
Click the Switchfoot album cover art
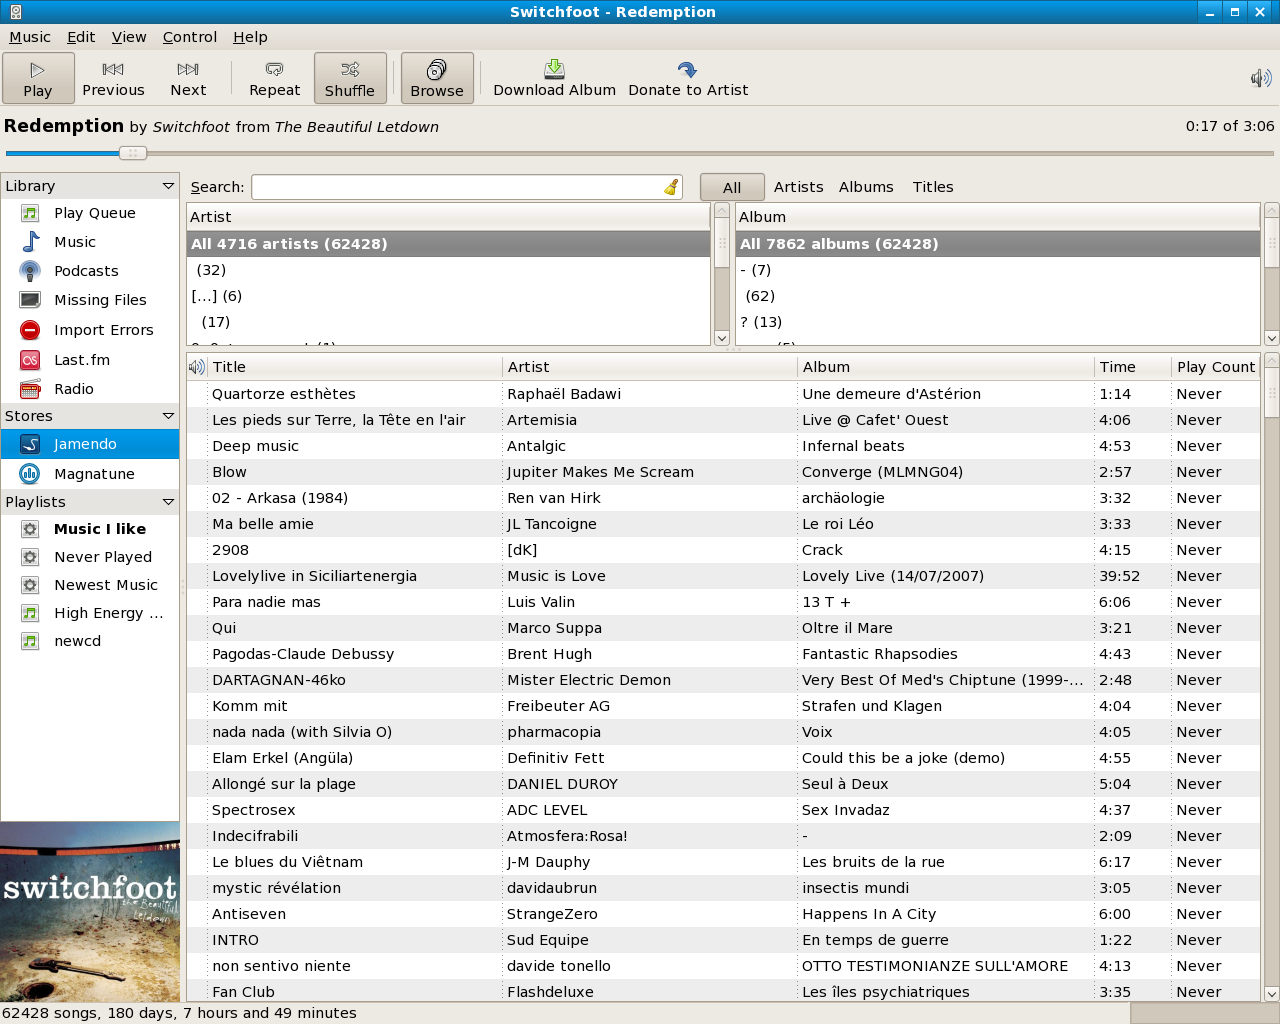tap(90, 912)
